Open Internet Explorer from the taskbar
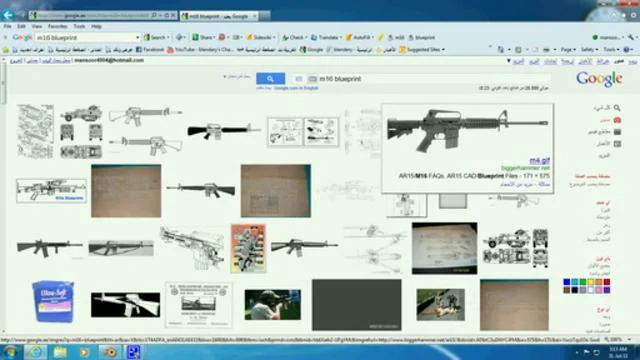Screen dimensions: 640x360 point(36,351)
